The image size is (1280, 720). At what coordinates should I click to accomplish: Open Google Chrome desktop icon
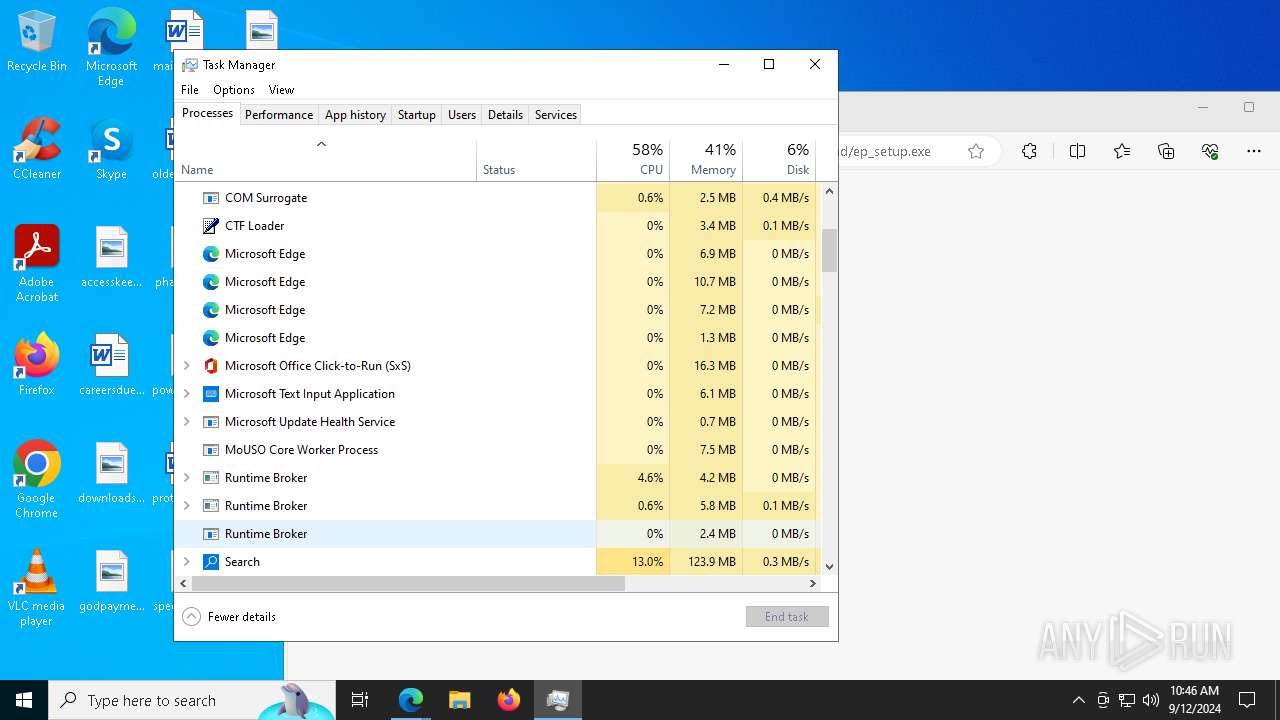(37, 480)
